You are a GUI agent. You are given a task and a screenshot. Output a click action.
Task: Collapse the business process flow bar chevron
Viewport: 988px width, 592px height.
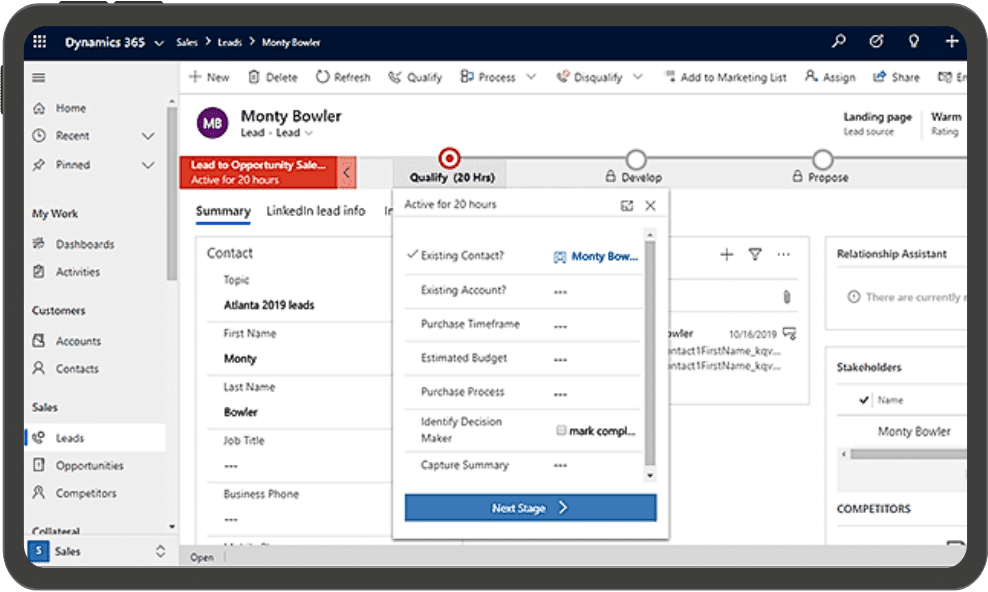[347, 172]
